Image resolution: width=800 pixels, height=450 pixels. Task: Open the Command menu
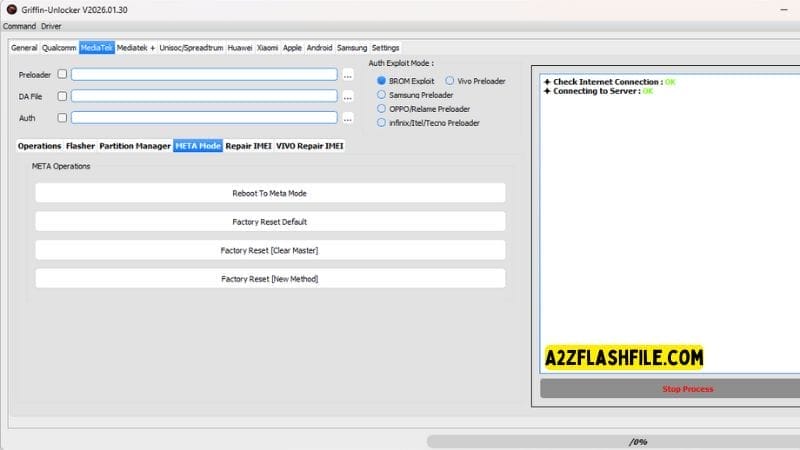[x=19, y=26]
